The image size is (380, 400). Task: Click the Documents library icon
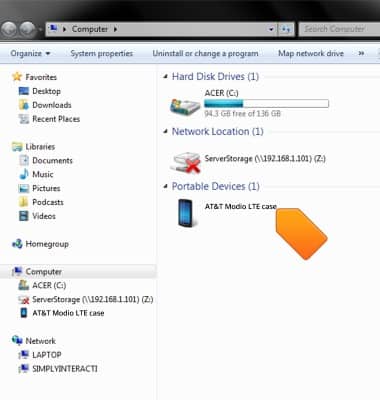click(x=24, y=161)
